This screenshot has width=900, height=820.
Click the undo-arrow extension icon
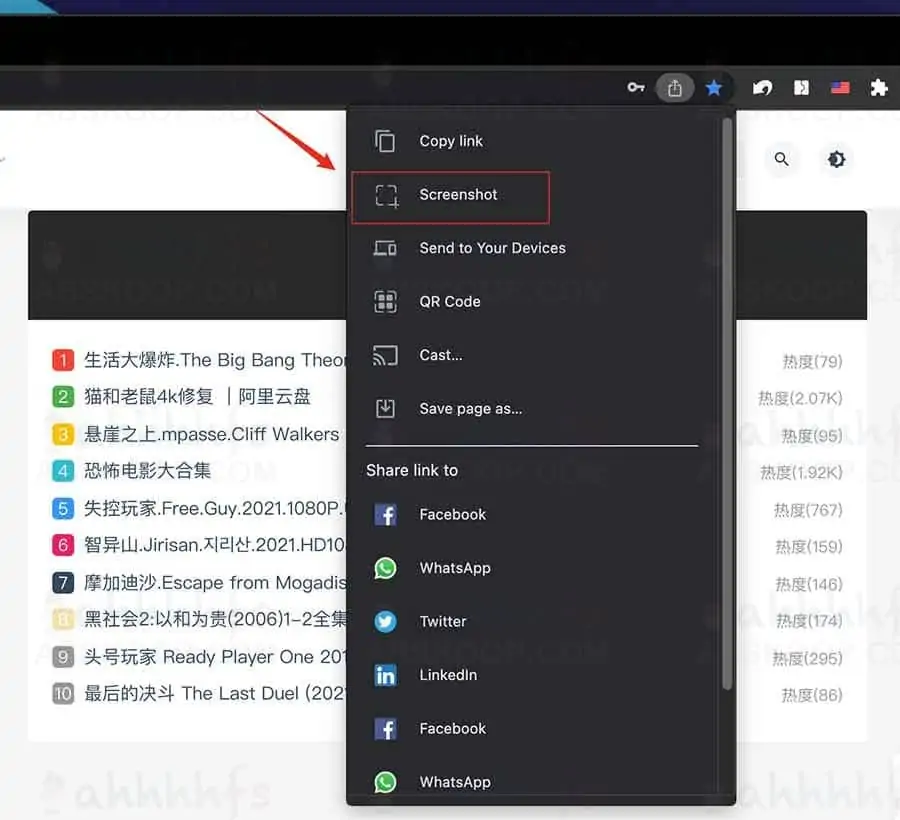point(762,88)
